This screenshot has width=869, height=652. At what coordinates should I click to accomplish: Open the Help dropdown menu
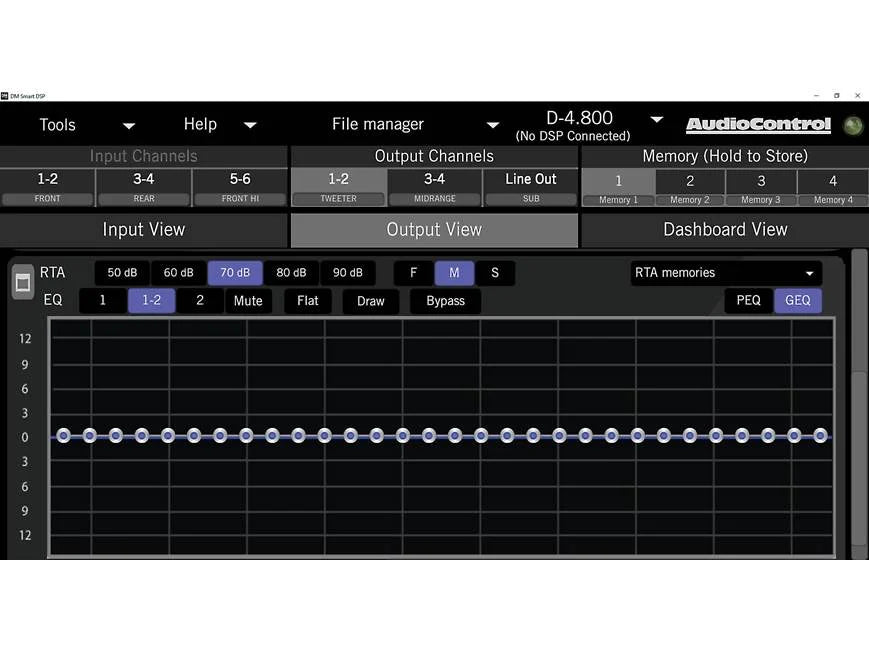coord(220,124)
